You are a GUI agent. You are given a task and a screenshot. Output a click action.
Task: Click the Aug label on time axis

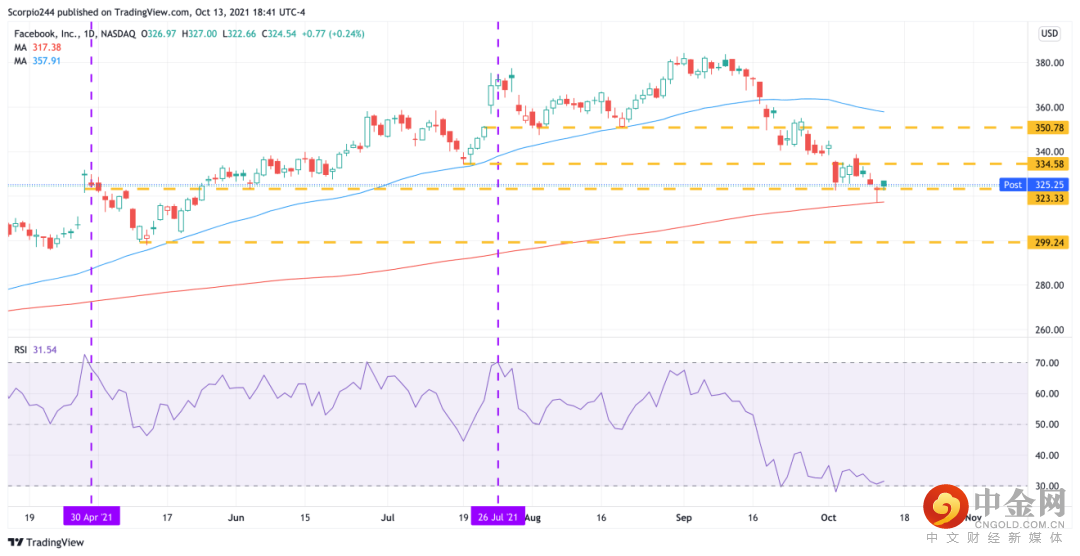534,517
